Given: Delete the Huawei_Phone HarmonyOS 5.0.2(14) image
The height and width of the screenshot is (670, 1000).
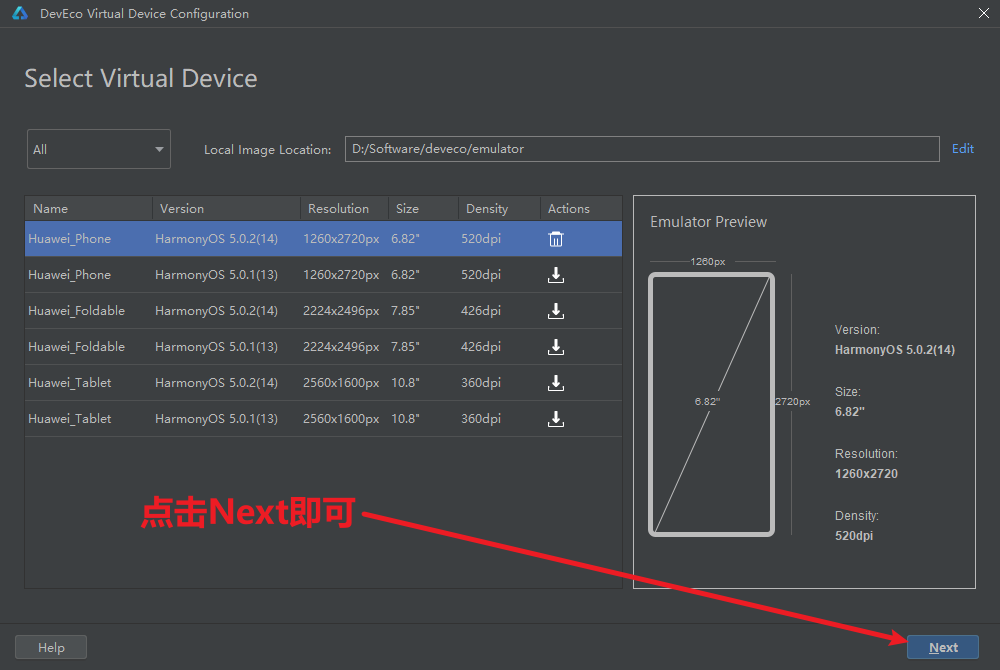Looking at the screenshot, I should pyautogui.click(x=555, y=239).
